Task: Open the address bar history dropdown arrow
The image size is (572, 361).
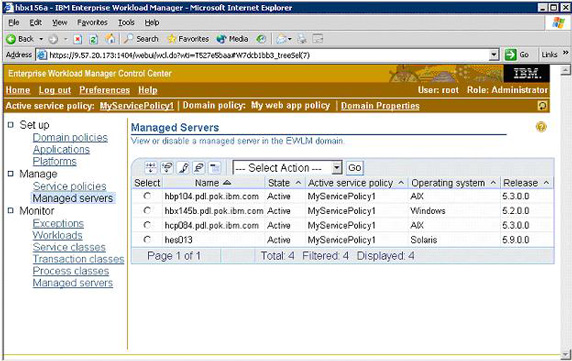Action: (494, 55)
